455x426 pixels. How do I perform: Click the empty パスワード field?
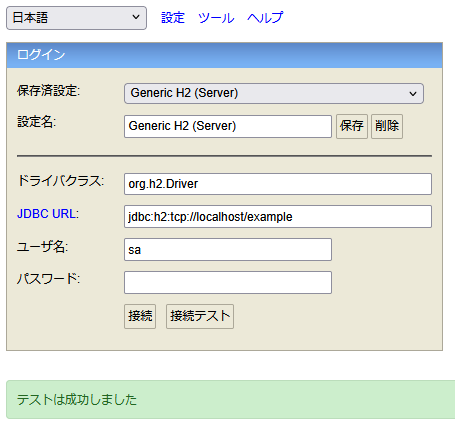[x=228, y=282]
